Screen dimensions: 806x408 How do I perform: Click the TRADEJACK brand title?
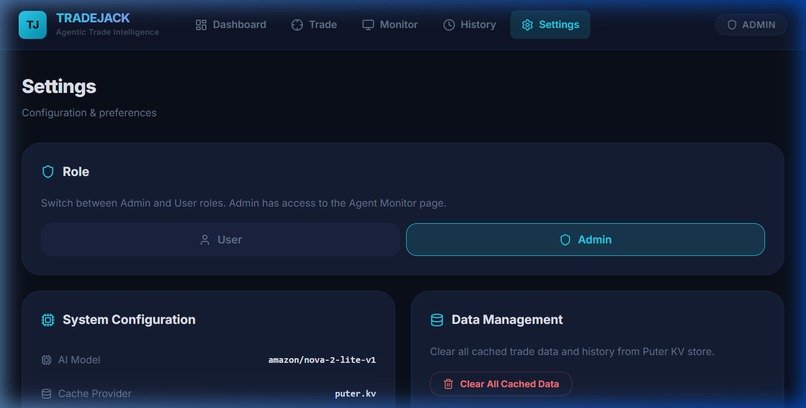[93, 18]
